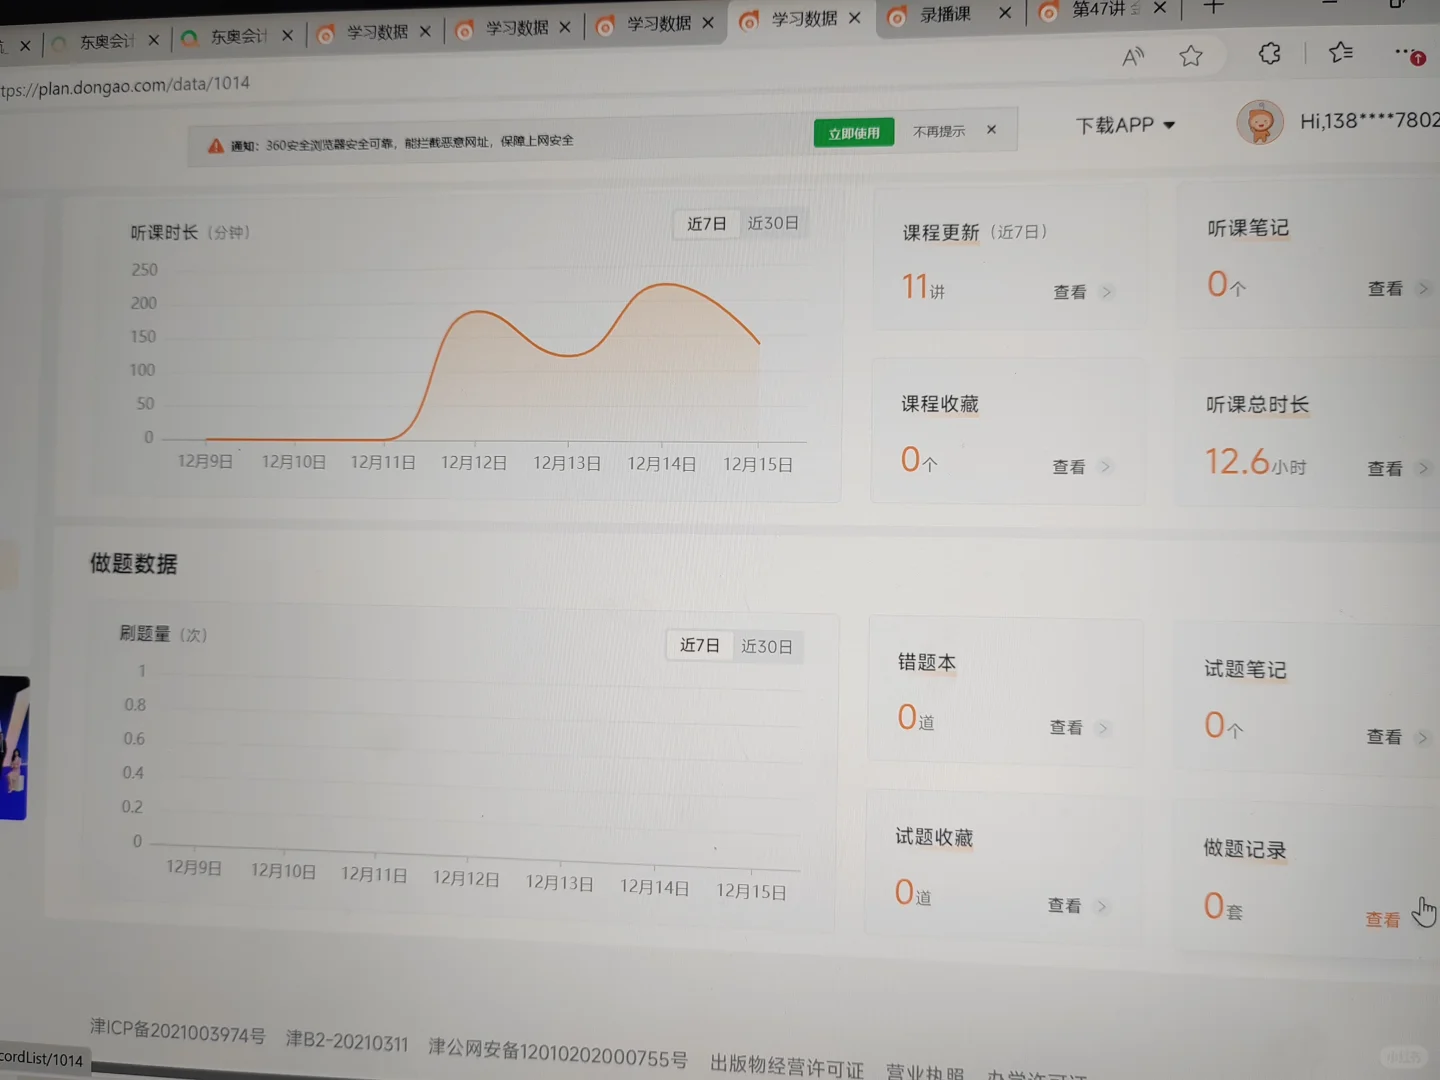Click the warning triangle in the 360 notice bar

pyautogui.click(x=216, y=146)
